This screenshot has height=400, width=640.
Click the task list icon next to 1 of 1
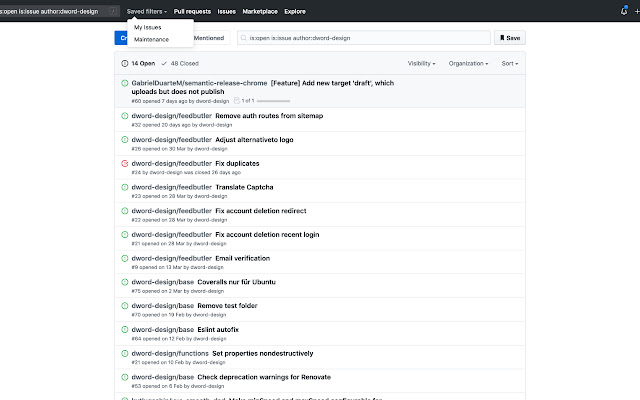coord(236,101)
